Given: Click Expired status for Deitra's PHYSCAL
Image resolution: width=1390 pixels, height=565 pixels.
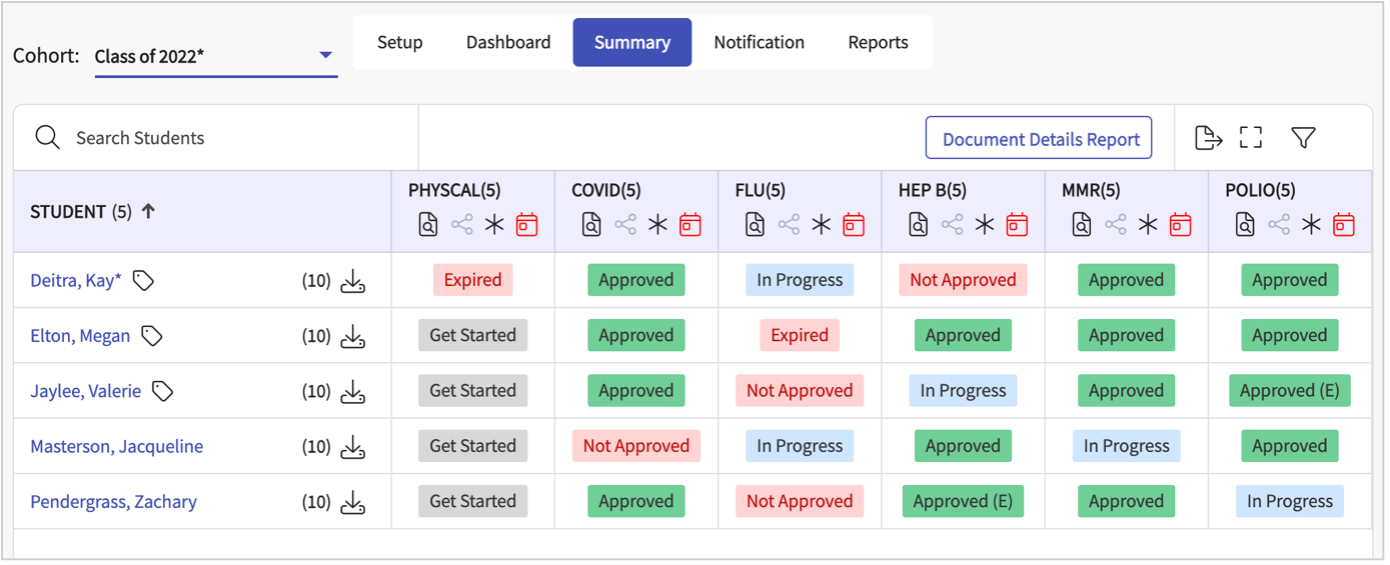Looking at the screenshot, I should (472, 280).
